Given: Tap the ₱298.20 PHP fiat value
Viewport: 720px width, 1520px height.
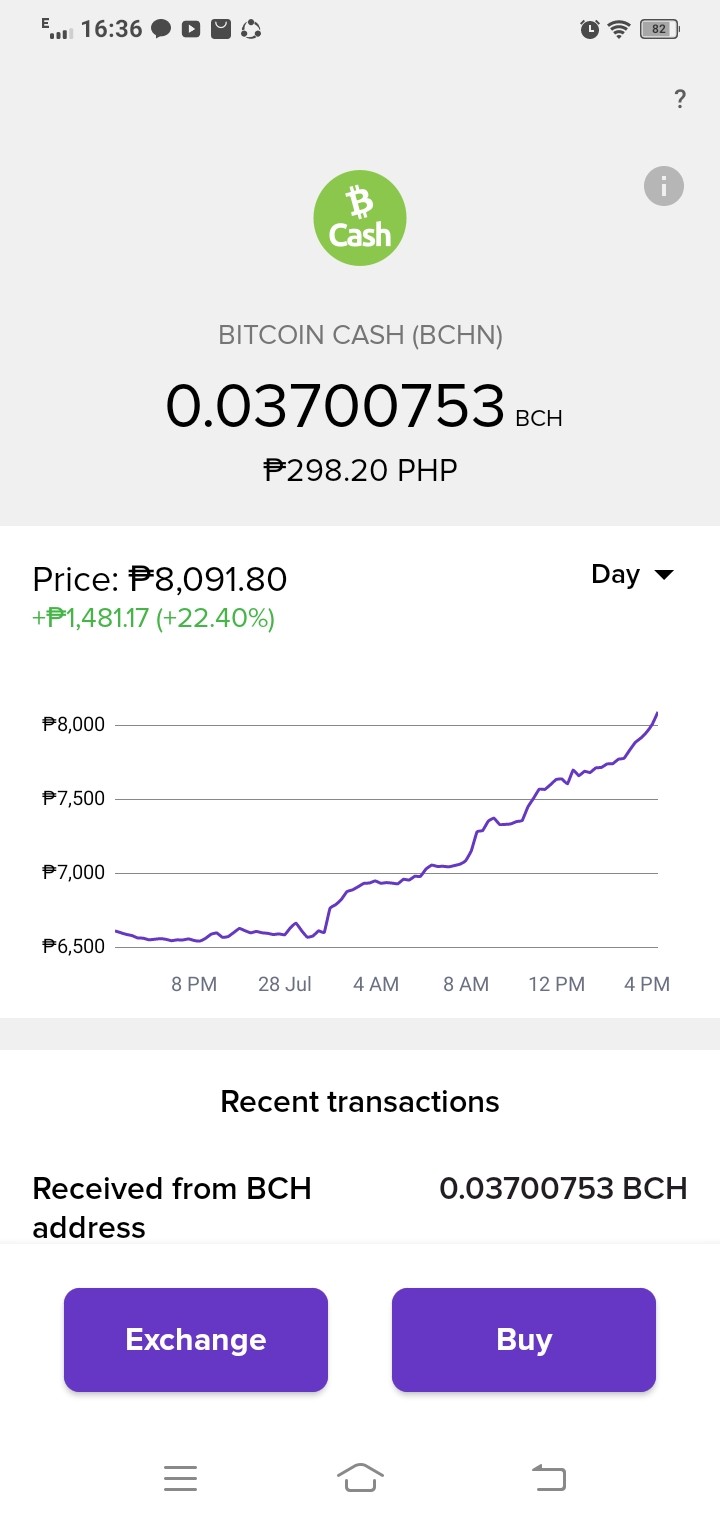Looking at the screenshot, I should (x=360, y=469).
